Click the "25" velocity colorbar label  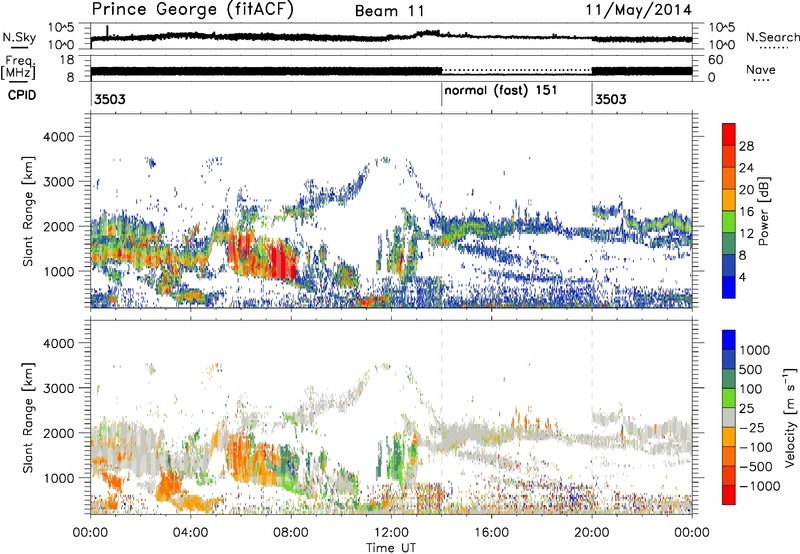point(746,408)
